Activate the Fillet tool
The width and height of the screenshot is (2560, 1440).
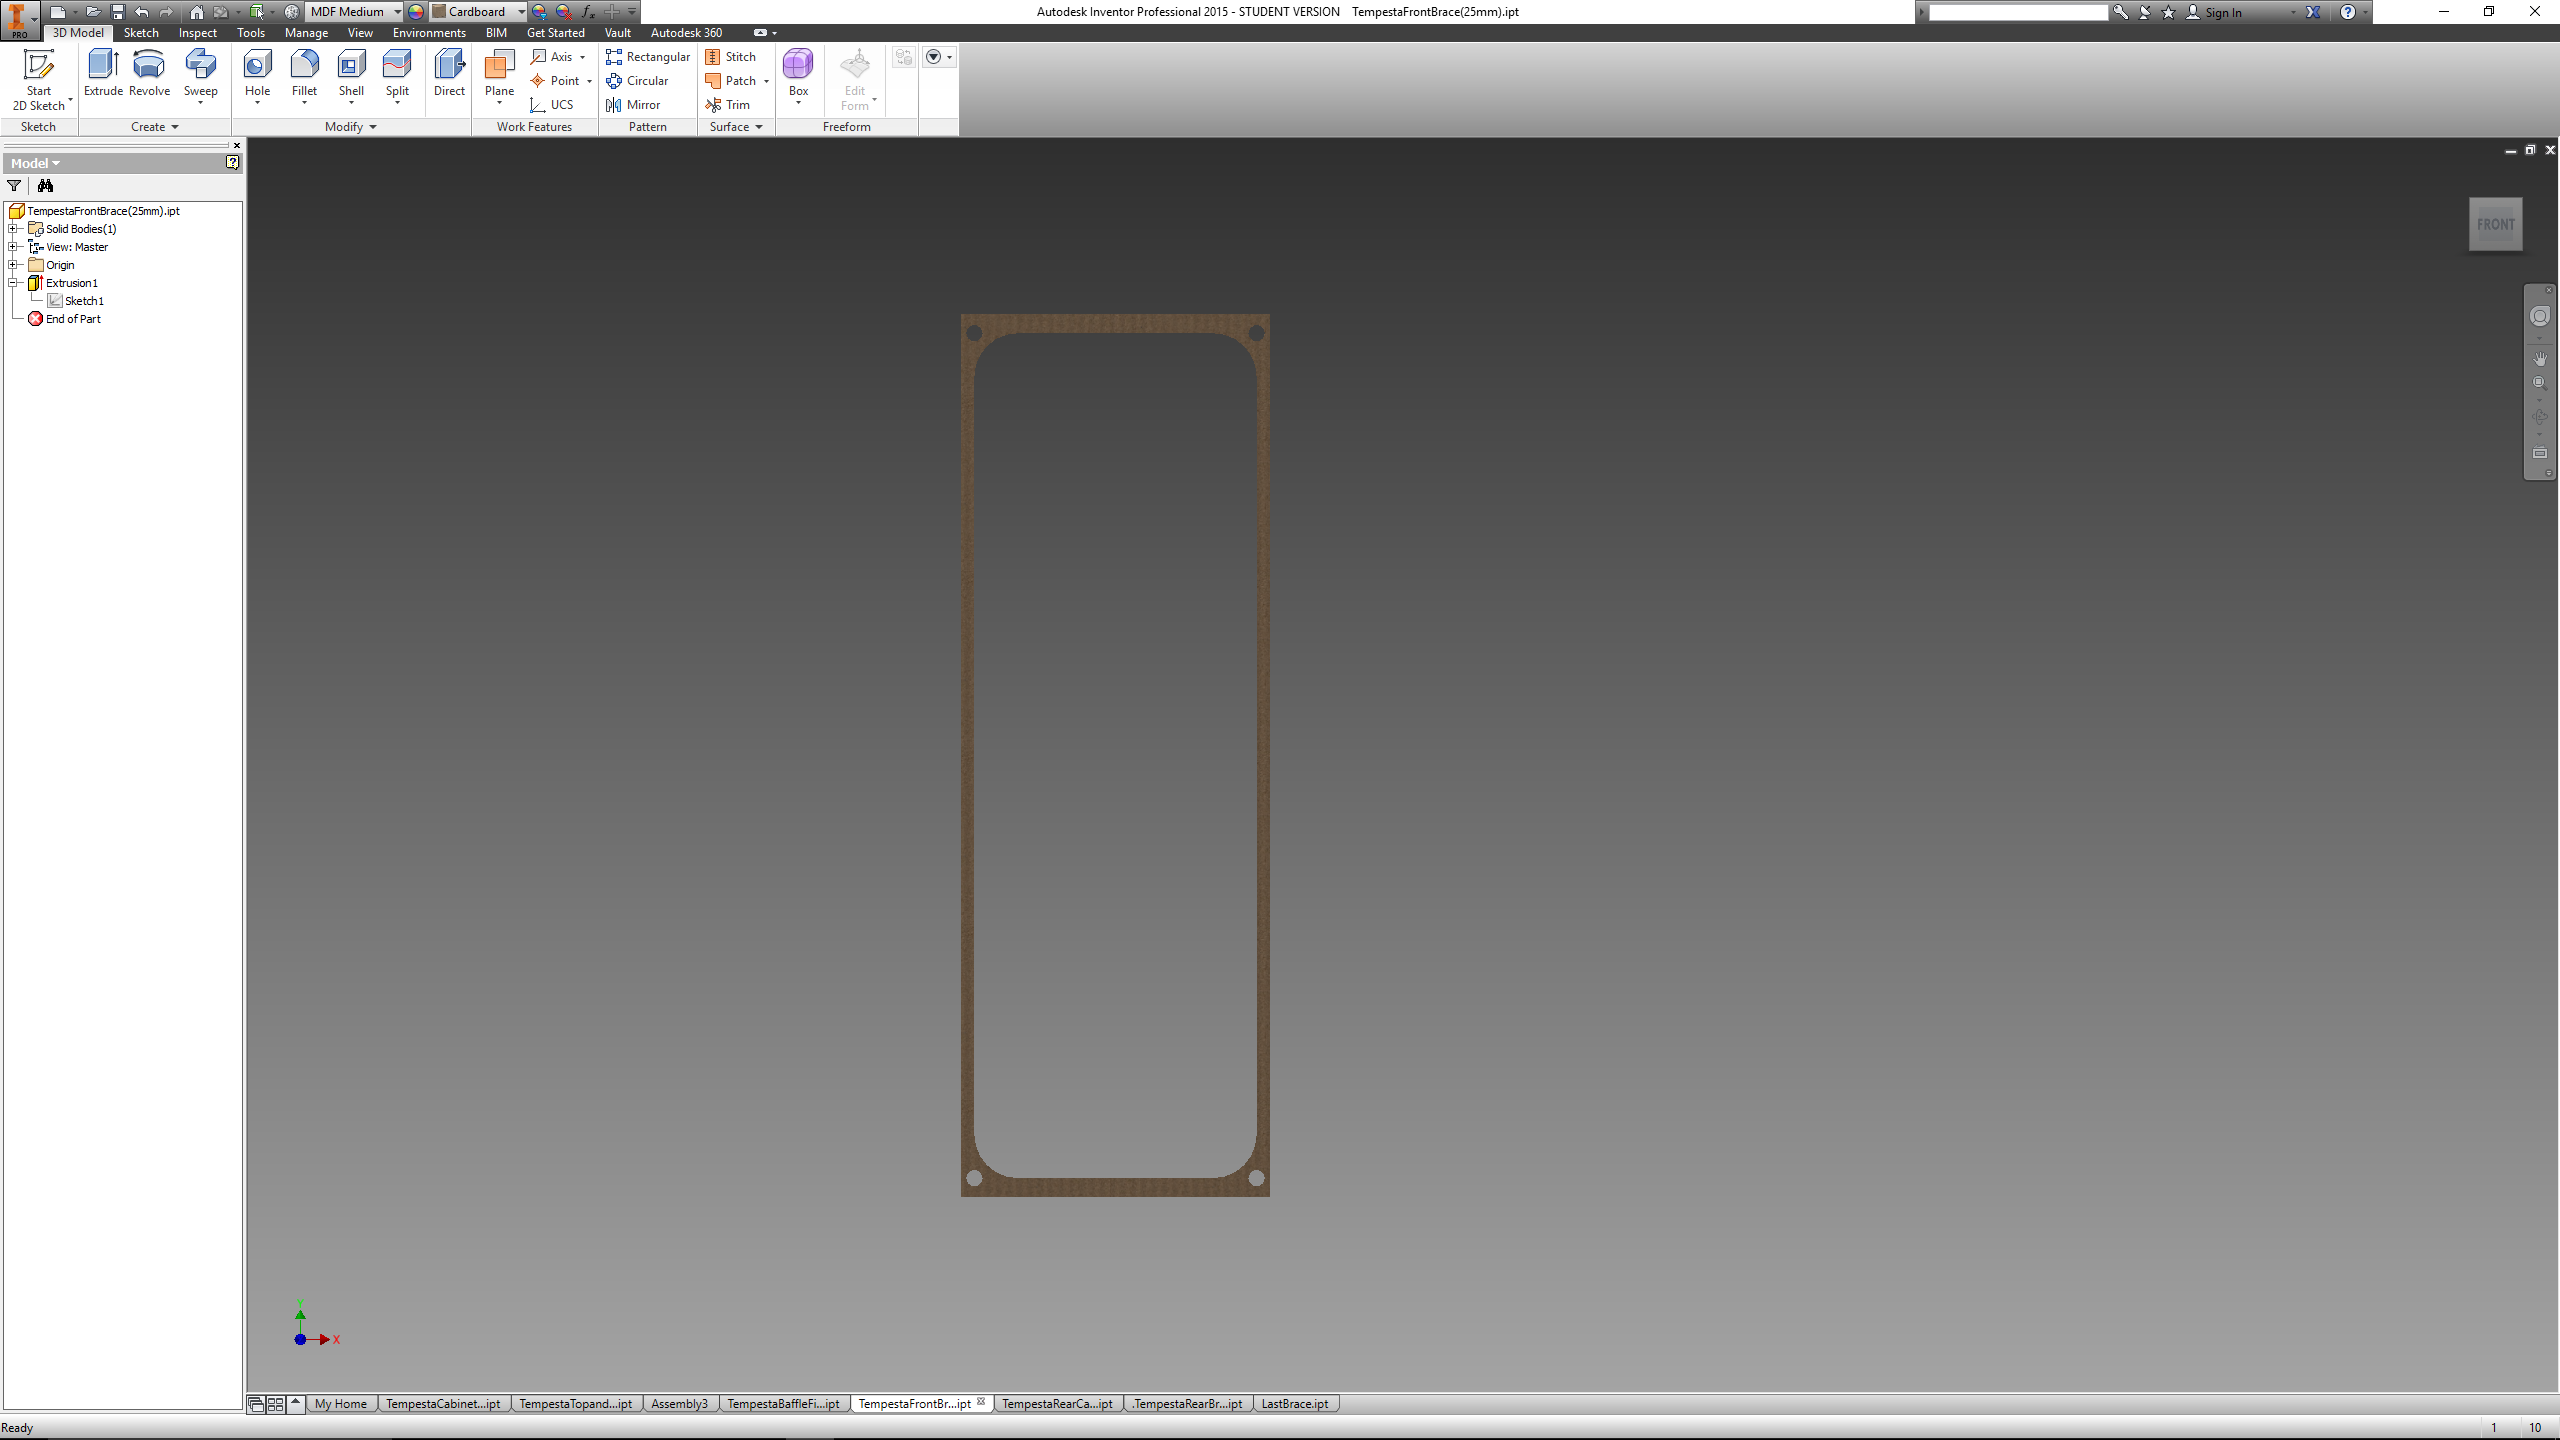tap(304, 75)
